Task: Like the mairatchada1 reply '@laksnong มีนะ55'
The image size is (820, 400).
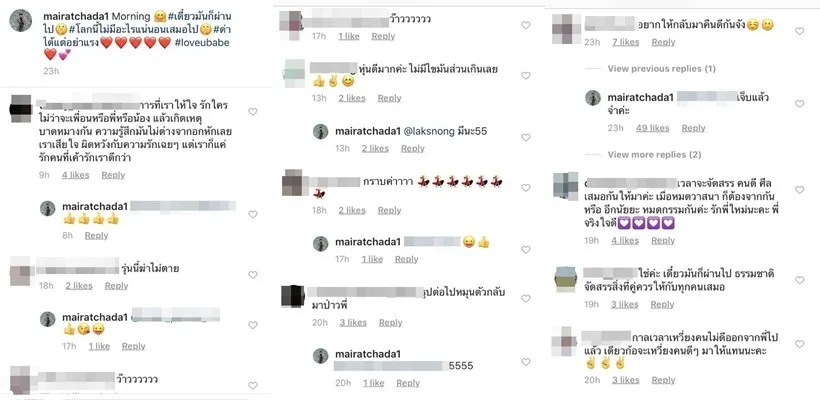Action: pyautogui.click(x=526, y=137)
